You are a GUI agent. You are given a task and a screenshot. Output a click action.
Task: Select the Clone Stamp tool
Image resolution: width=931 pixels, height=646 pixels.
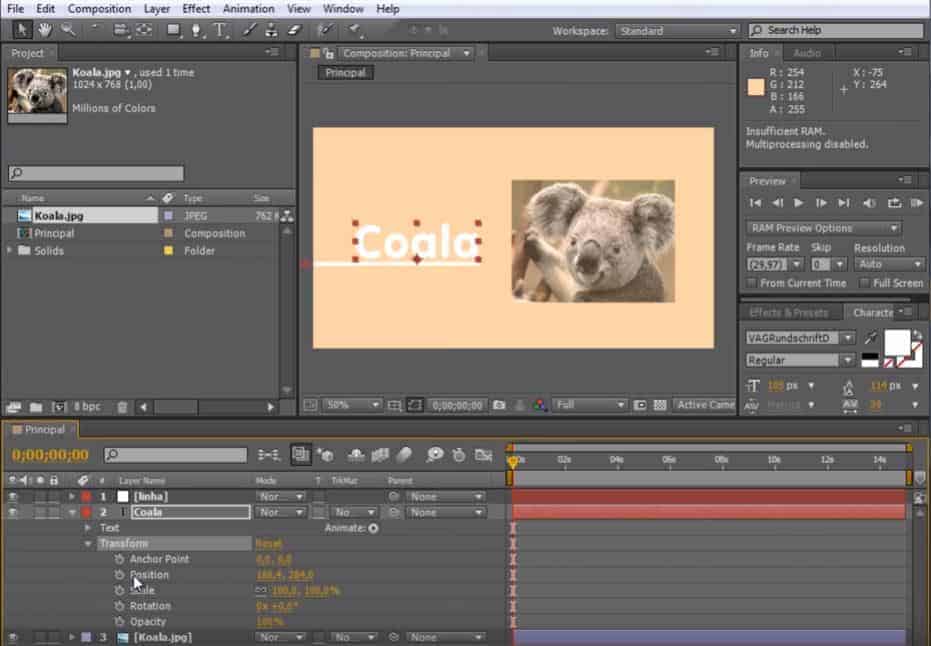271,30
